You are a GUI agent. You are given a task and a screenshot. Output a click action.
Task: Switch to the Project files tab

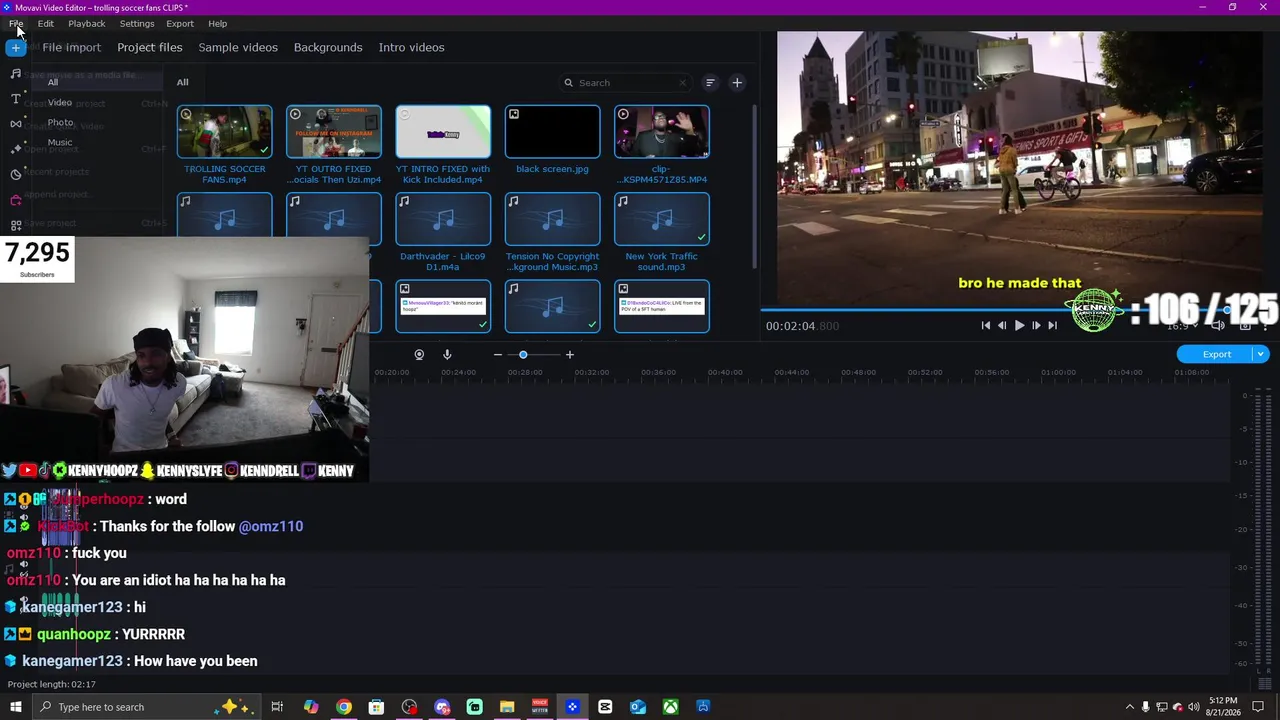tap(150, 47)
